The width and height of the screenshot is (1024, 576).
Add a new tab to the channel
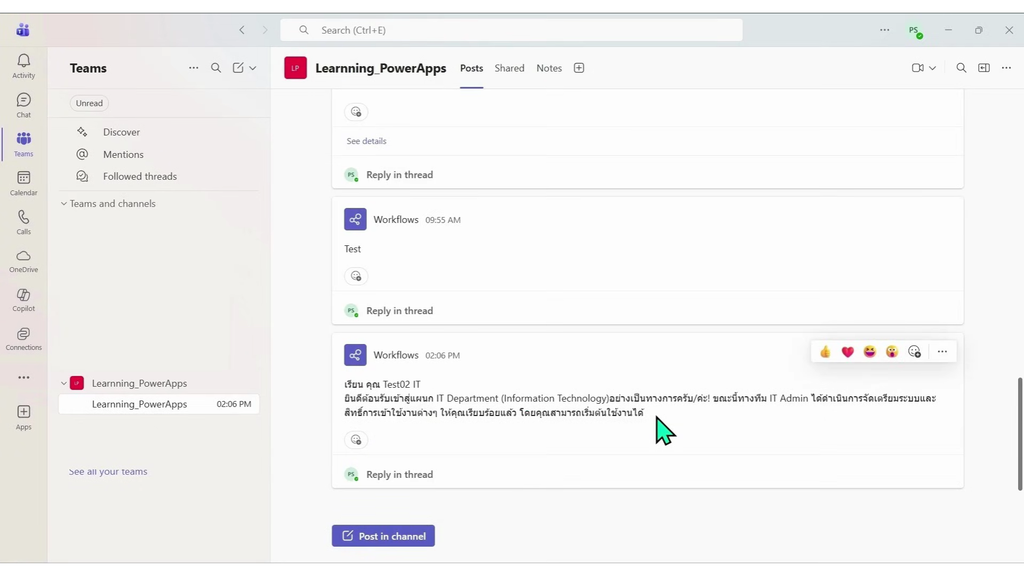(579, 68)
